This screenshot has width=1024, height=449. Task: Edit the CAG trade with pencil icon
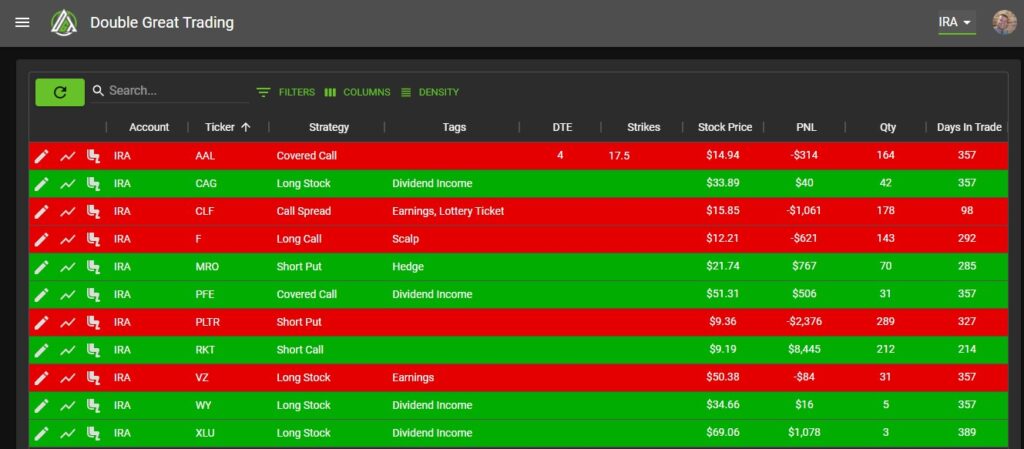41,183
